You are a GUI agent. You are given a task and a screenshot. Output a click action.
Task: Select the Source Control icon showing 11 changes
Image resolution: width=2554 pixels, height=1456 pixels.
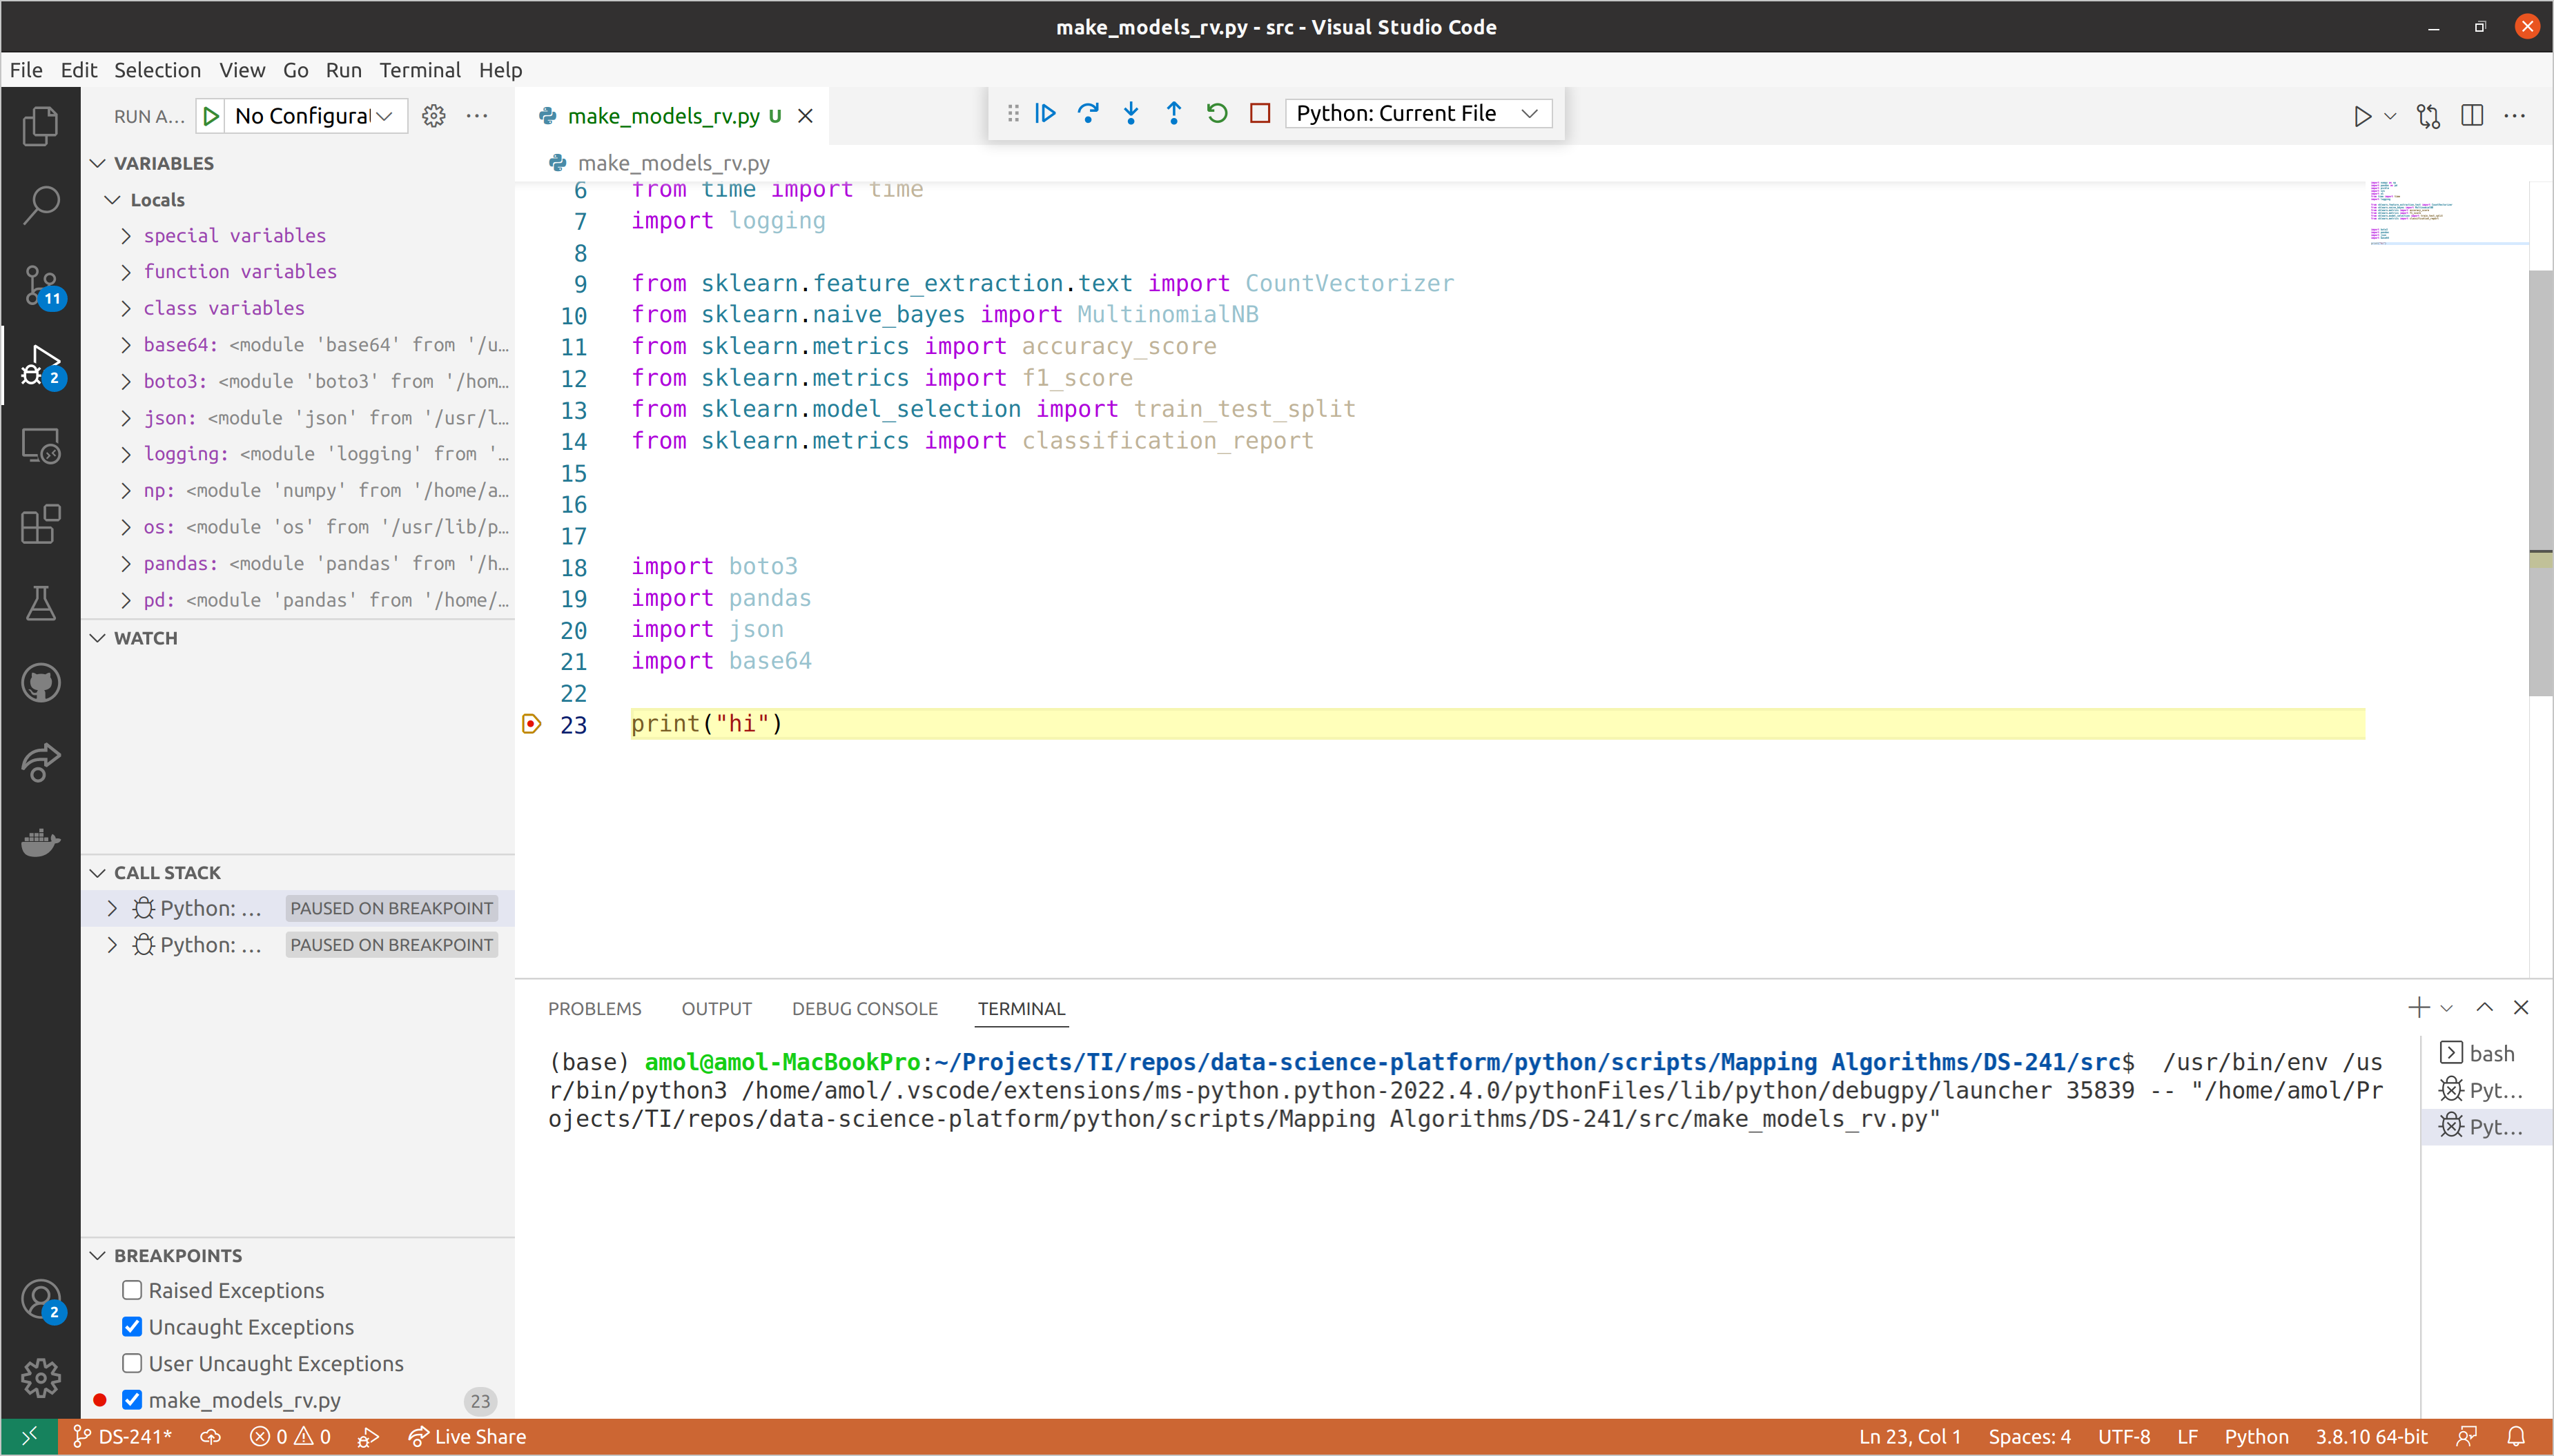coord(40,285)
